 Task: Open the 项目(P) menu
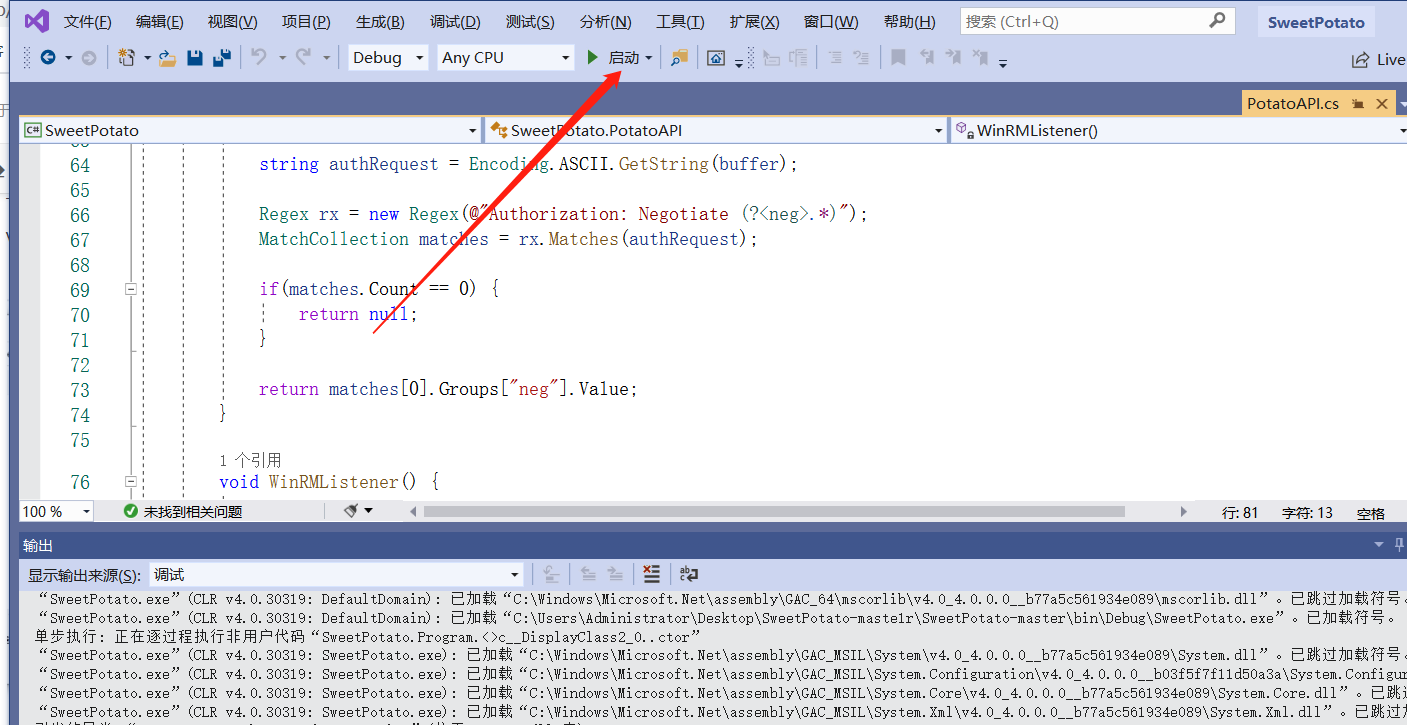coord(306,22)
